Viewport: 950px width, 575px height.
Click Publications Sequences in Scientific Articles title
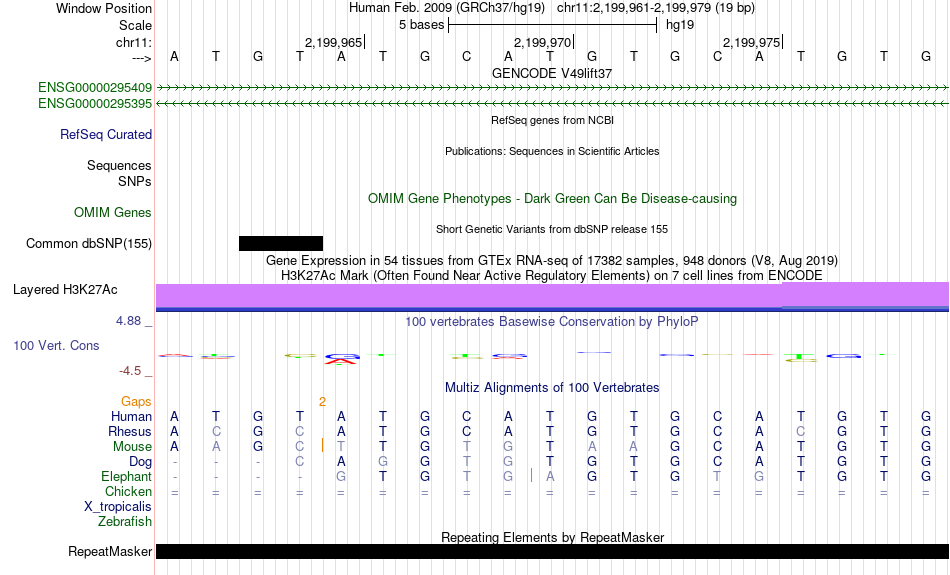coord(552,151)
